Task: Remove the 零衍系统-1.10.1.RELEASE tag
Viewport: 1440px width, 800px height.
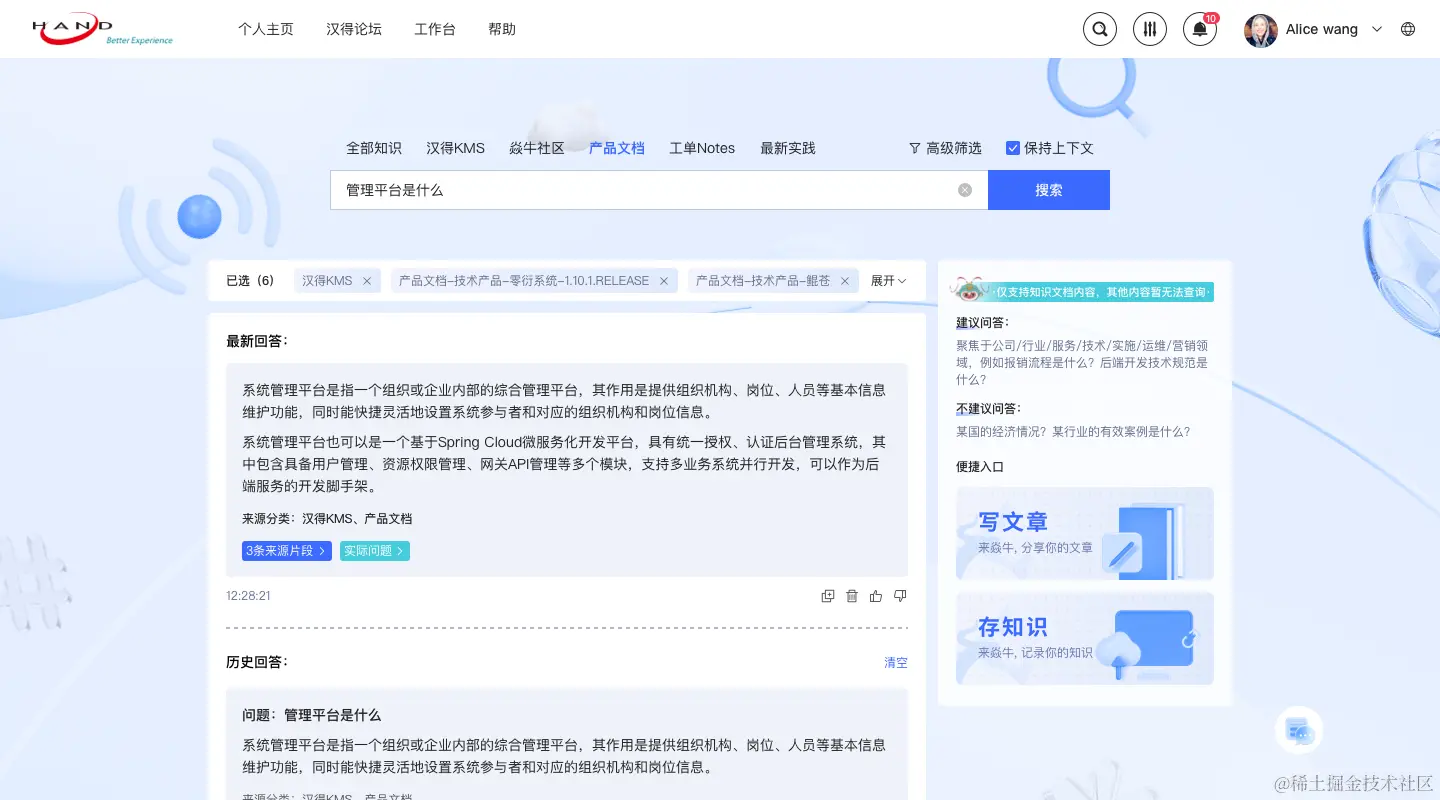Action: pos(663,281)
